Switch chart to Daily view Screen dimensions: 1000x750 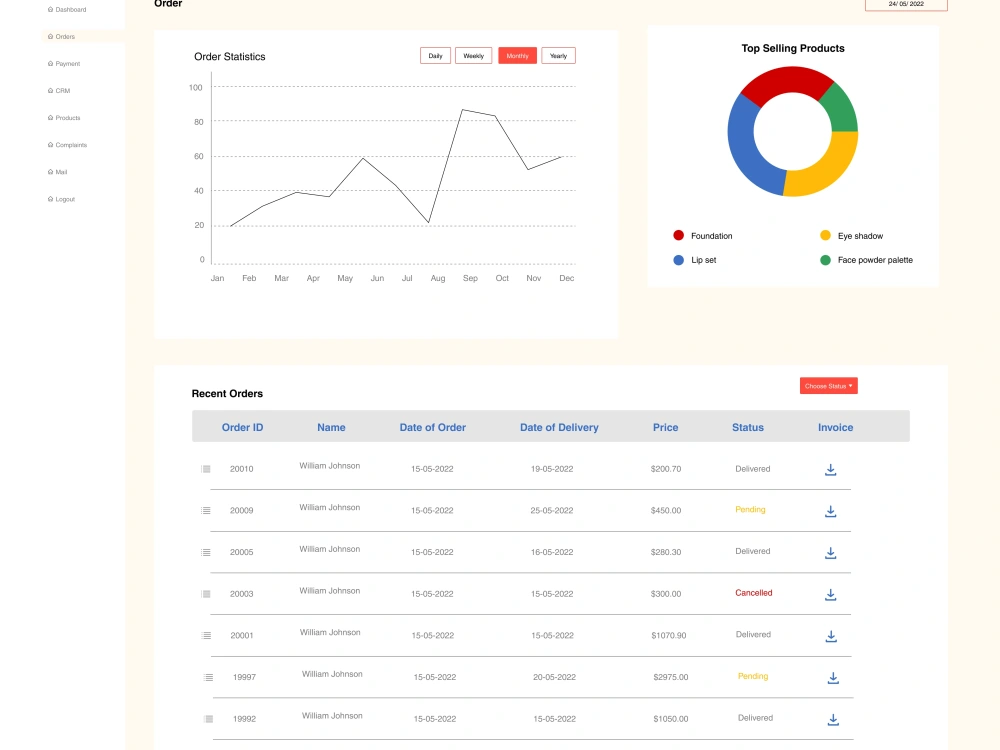(436, 56)
